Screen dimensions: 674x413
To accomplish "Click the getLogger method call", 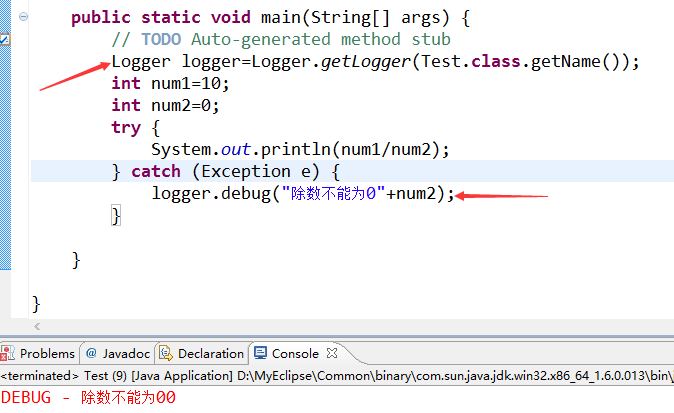I will [x=366, y=62].
